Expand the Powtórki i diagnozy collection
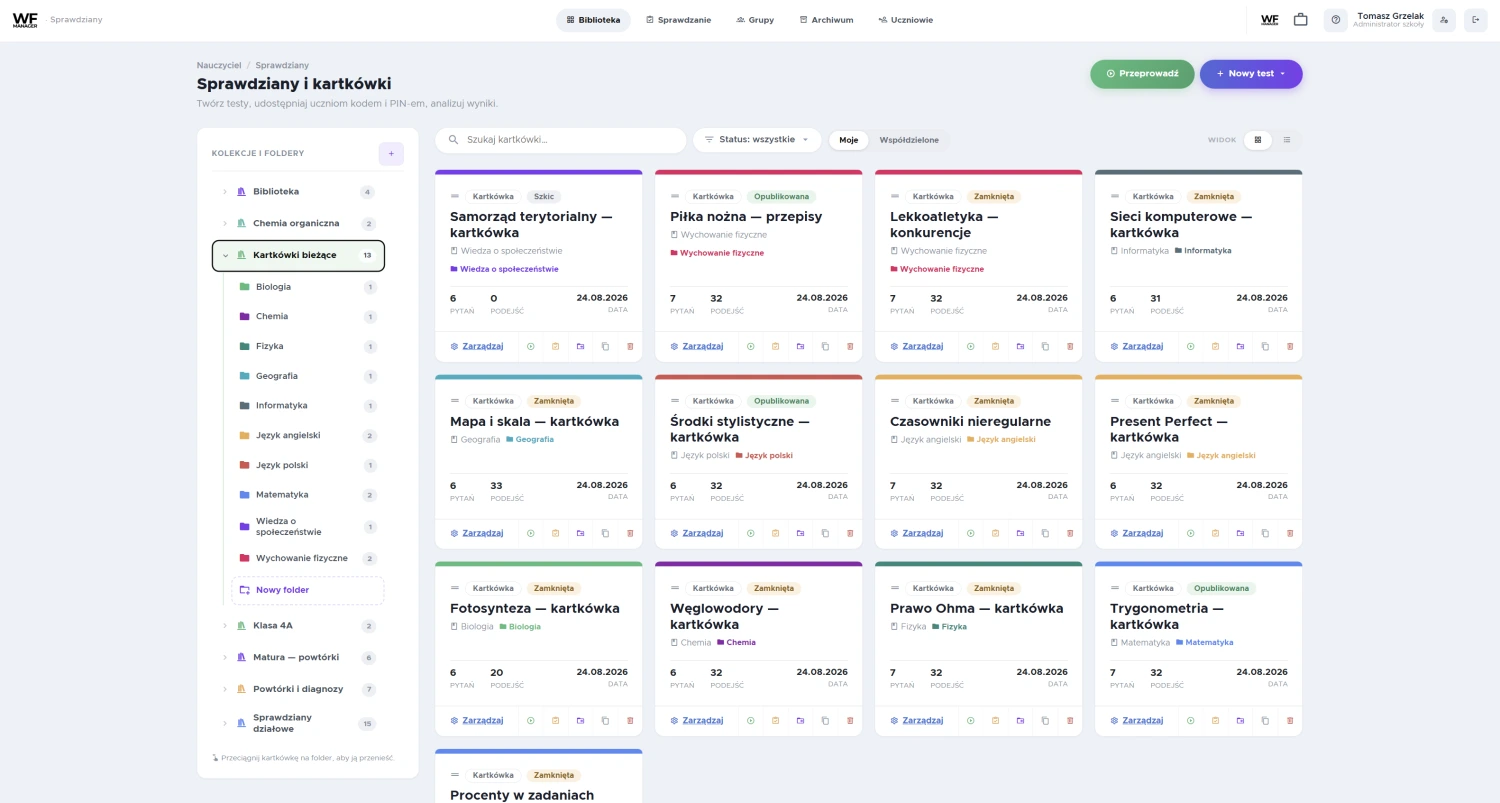This screenshot has width=1500, height=803. (x=225, y=690)
